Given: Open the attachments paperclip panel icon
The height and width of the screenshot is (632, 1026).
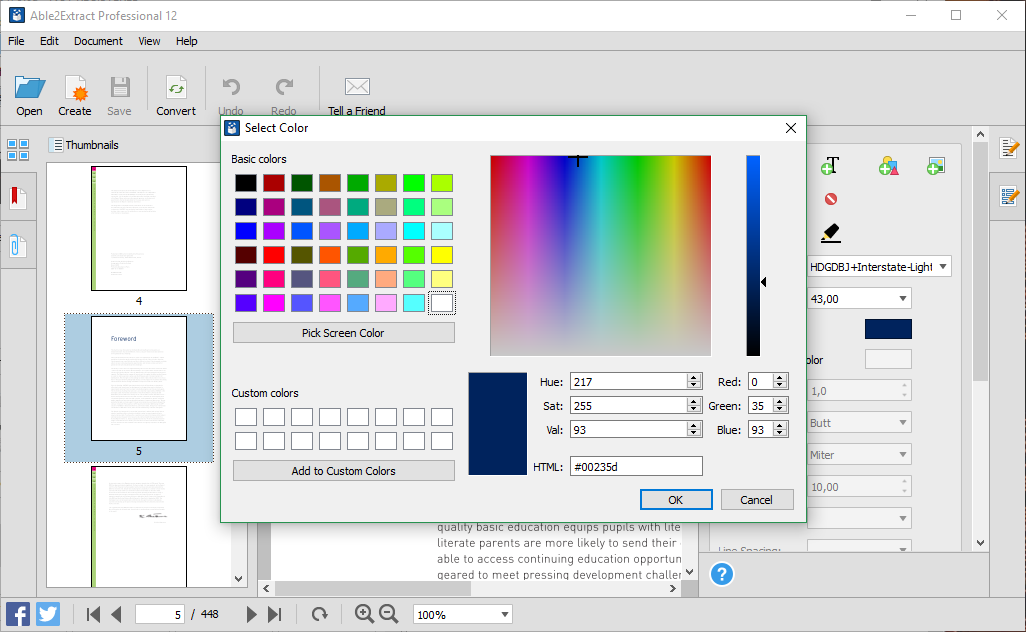Looking at the screenshot, I should point(18,246).
